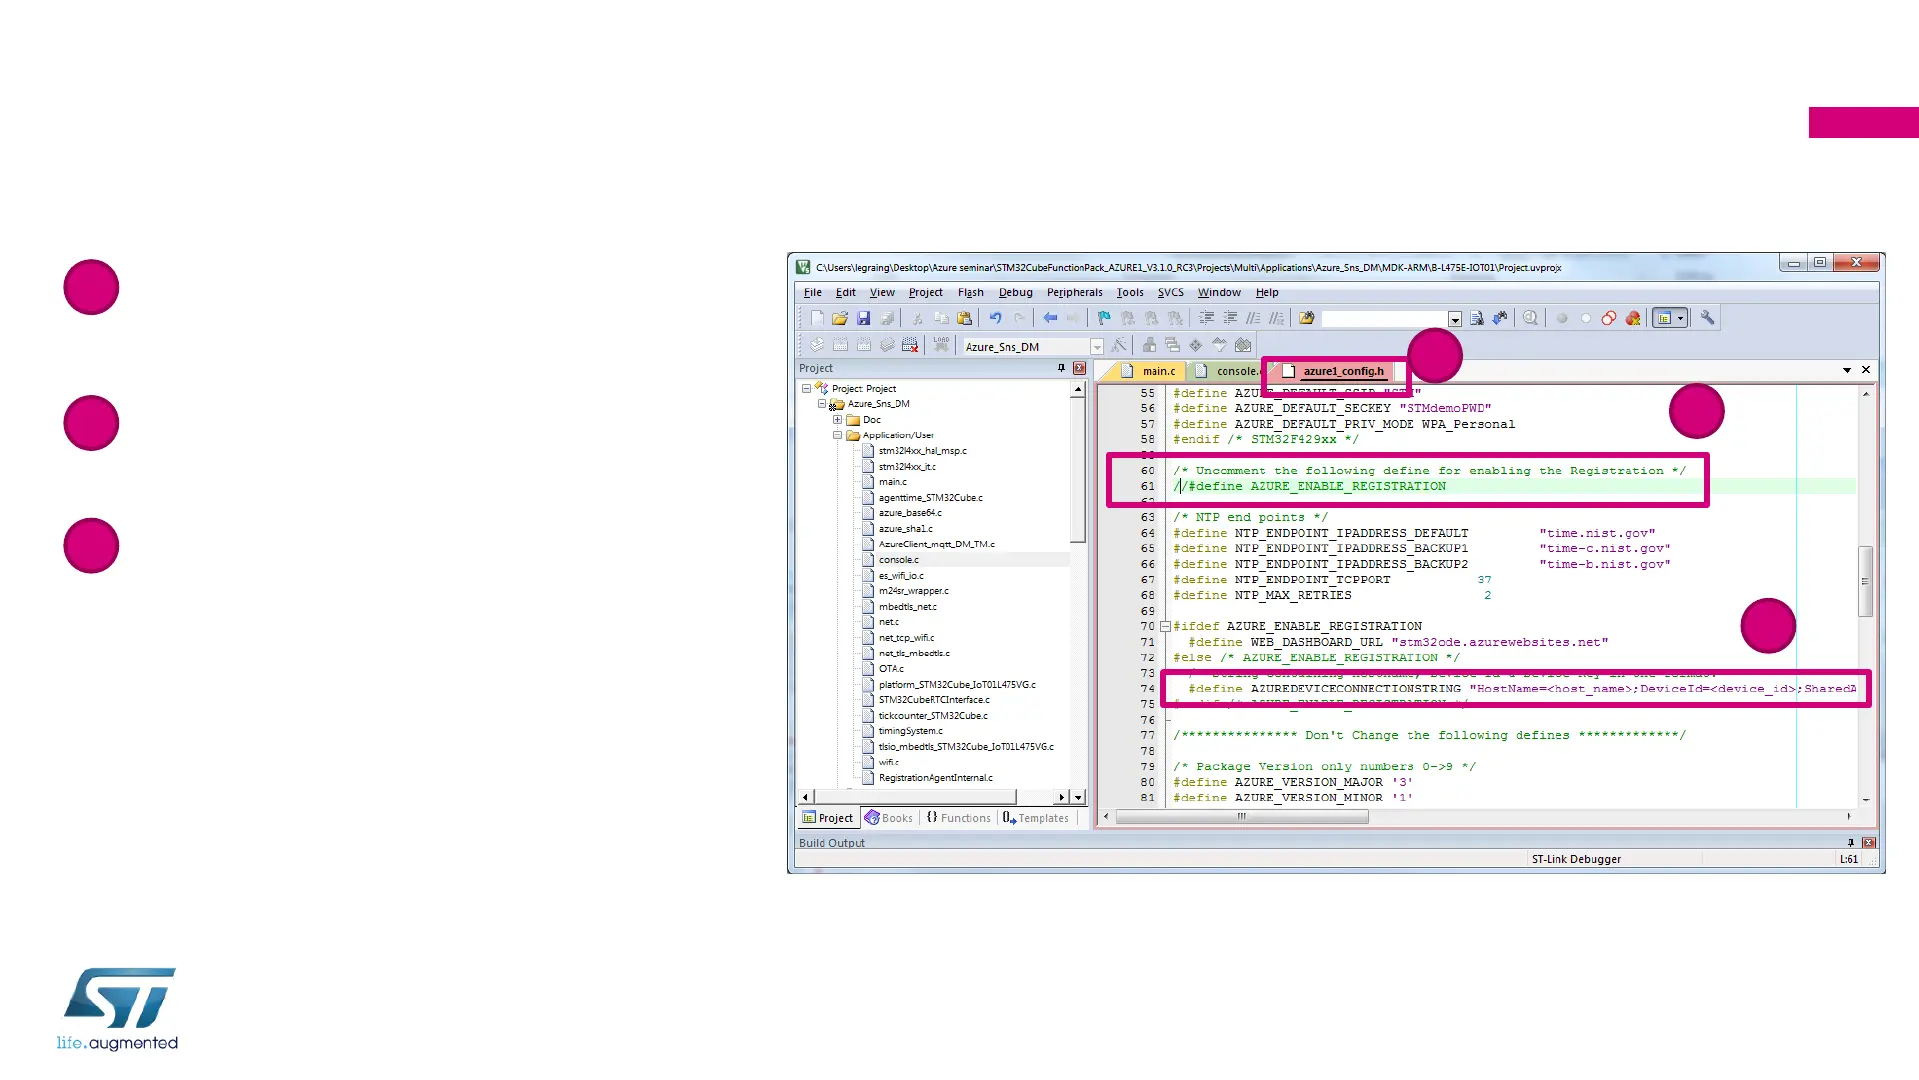Close the active editor tab with the X
This screenshot has width=1919, height=1080.
(1866, 370)
